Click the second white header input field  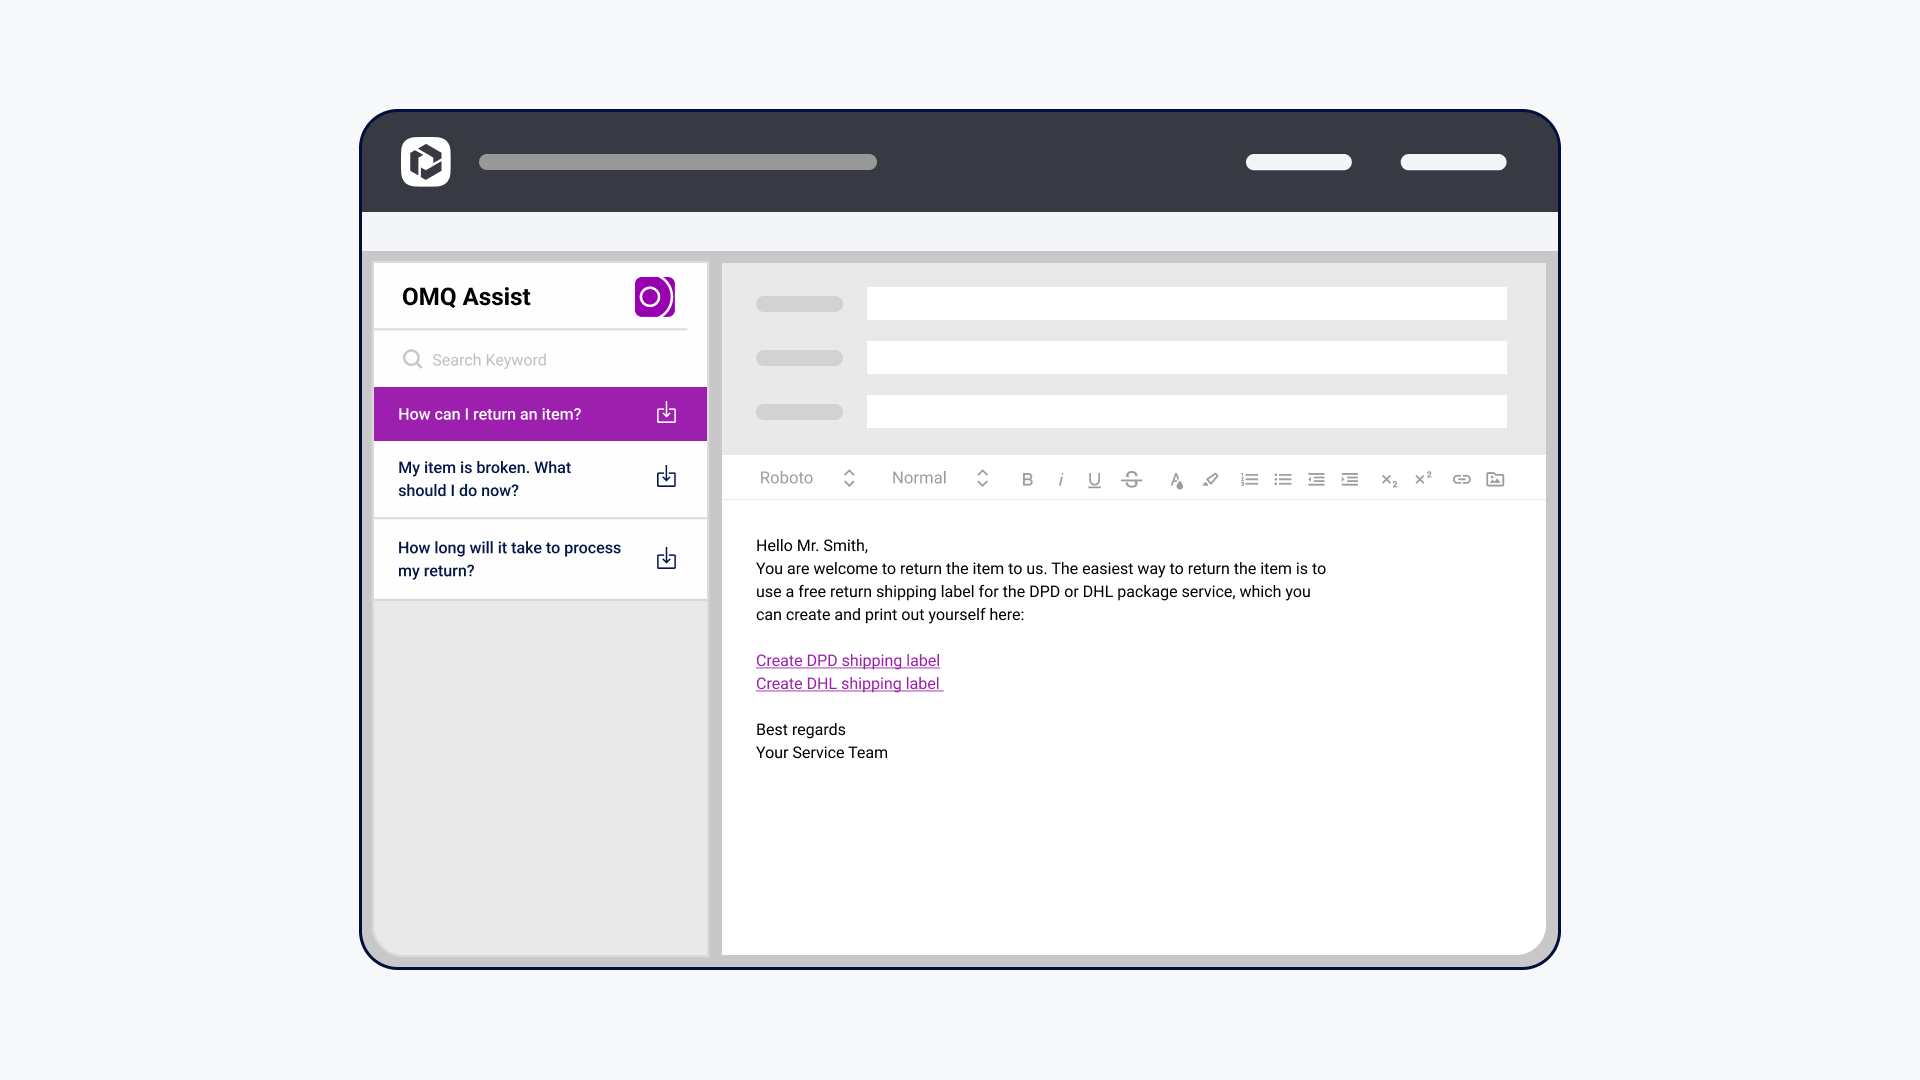coord(1186,358)
